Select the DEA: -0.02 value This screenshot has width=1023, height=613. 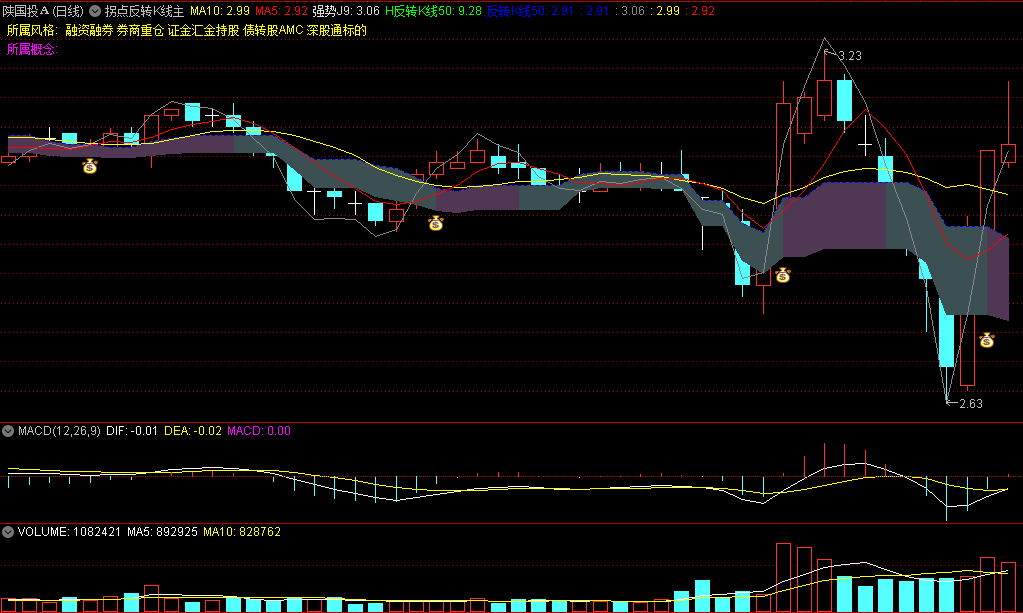click(193, 431)
